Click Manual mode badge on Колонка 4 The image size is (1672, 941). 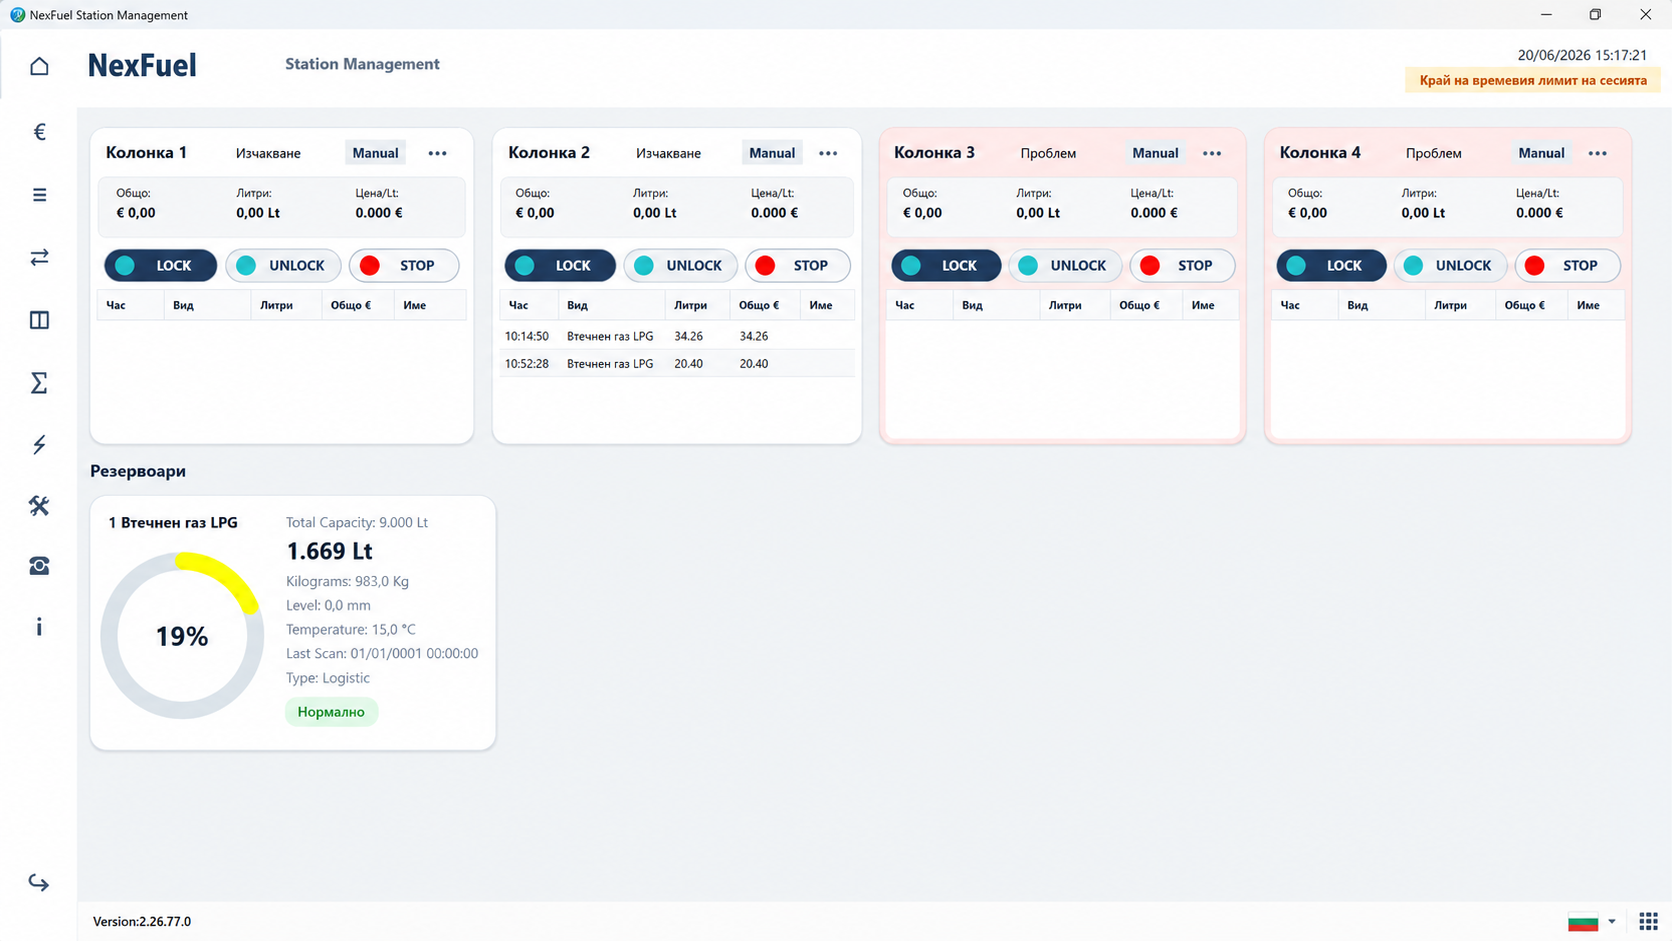[x=1541, y=153]
